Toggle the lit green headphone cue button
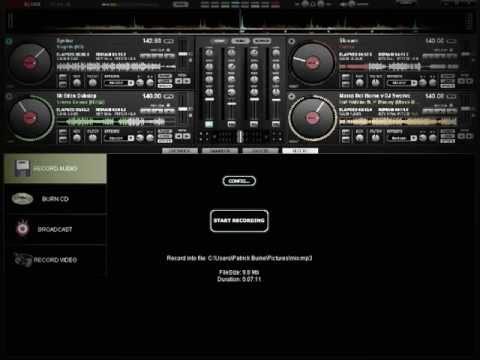The image size is (480, 360). (x=209, y=124)
